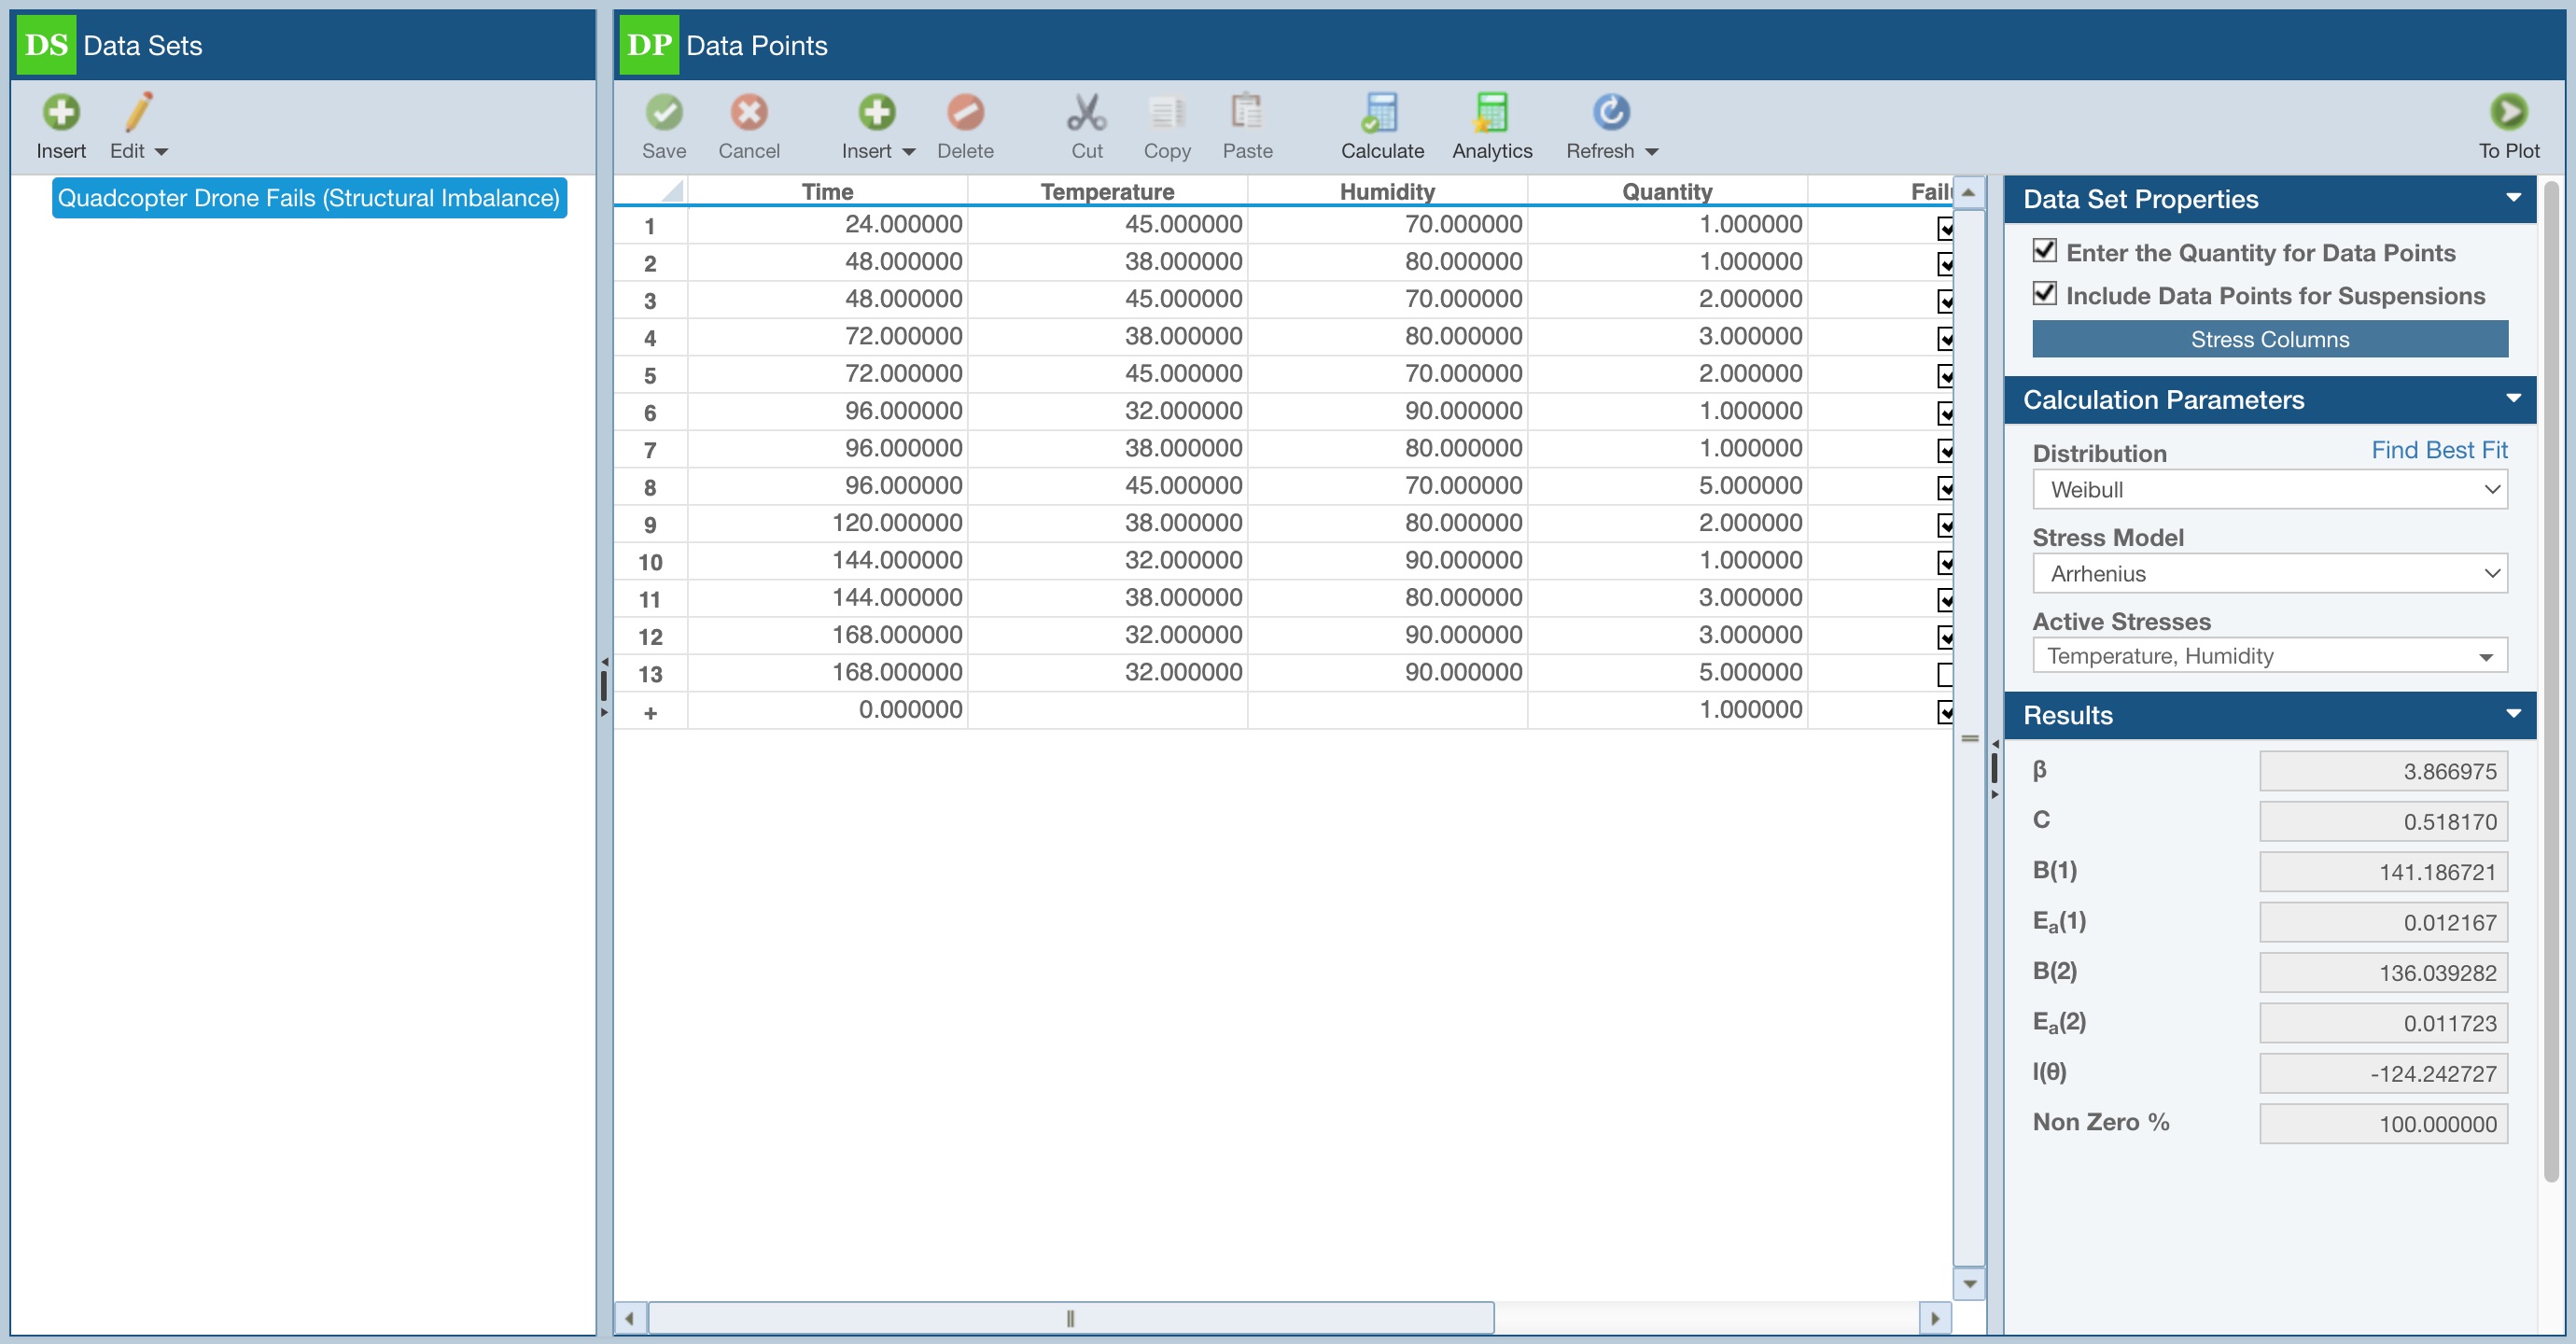
Task: Expand the Stress Model Arrhenius dropdown
Action: (x=2269, y=574)
